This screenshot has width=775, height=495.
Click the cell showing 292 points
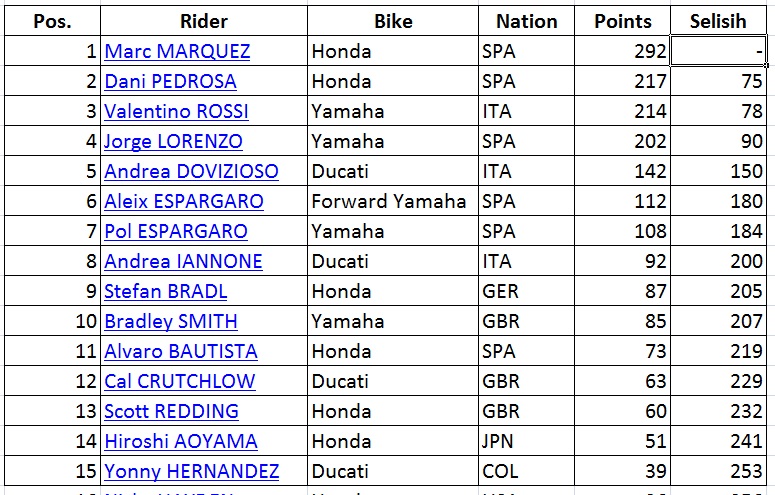(x=622, y=52)
